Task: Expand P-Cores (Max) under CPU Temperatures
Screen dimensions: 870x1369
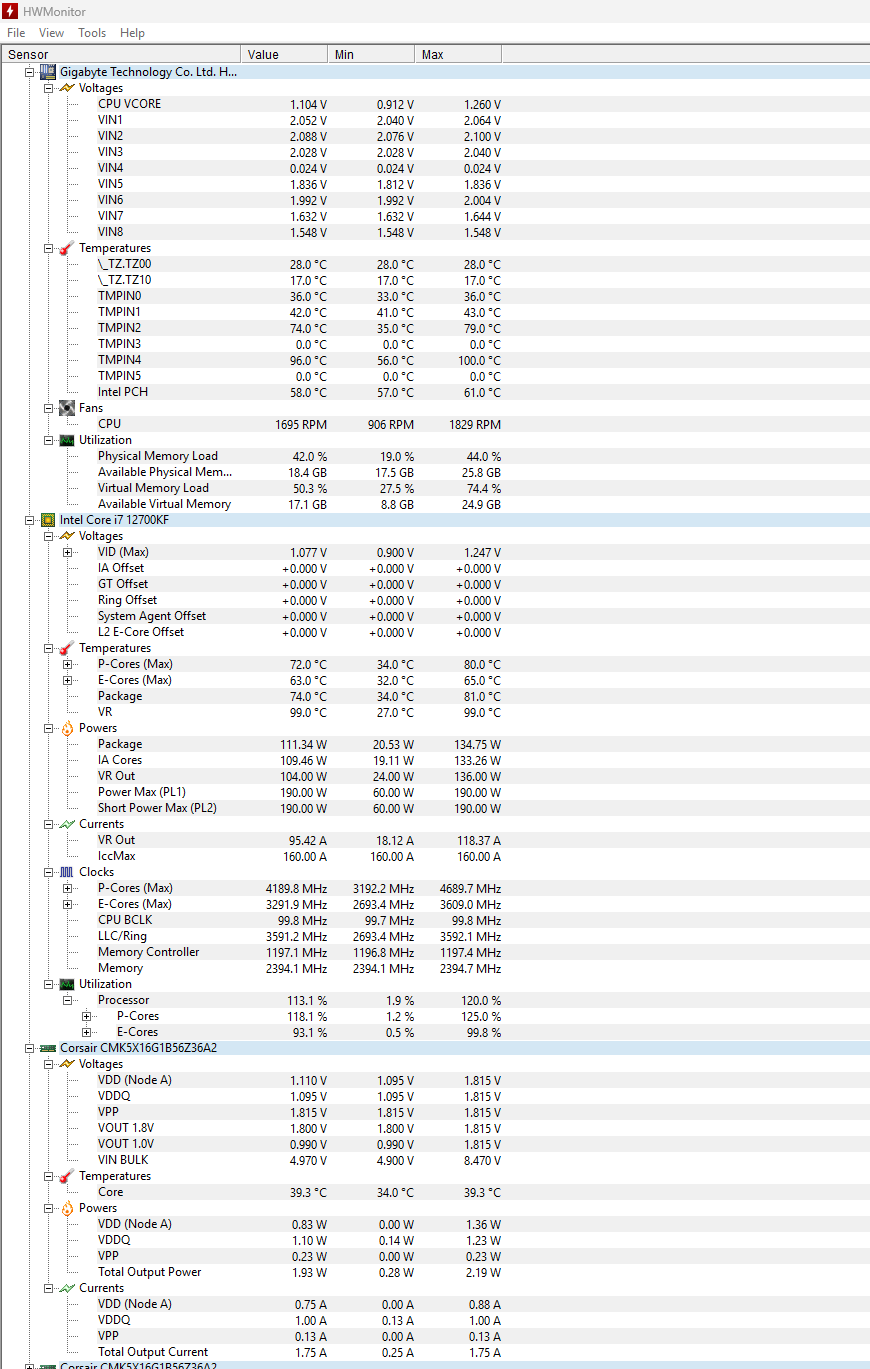Action: 68,664
